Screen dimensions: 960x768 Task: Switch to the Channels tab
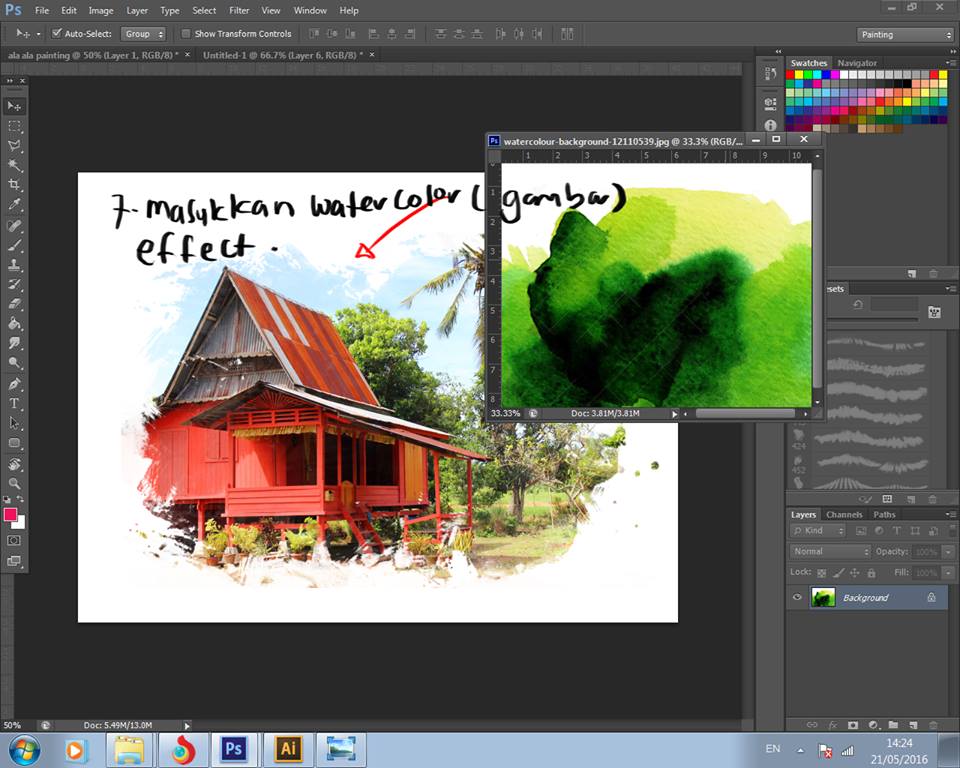pyautogui.click(x=844, y=515)
